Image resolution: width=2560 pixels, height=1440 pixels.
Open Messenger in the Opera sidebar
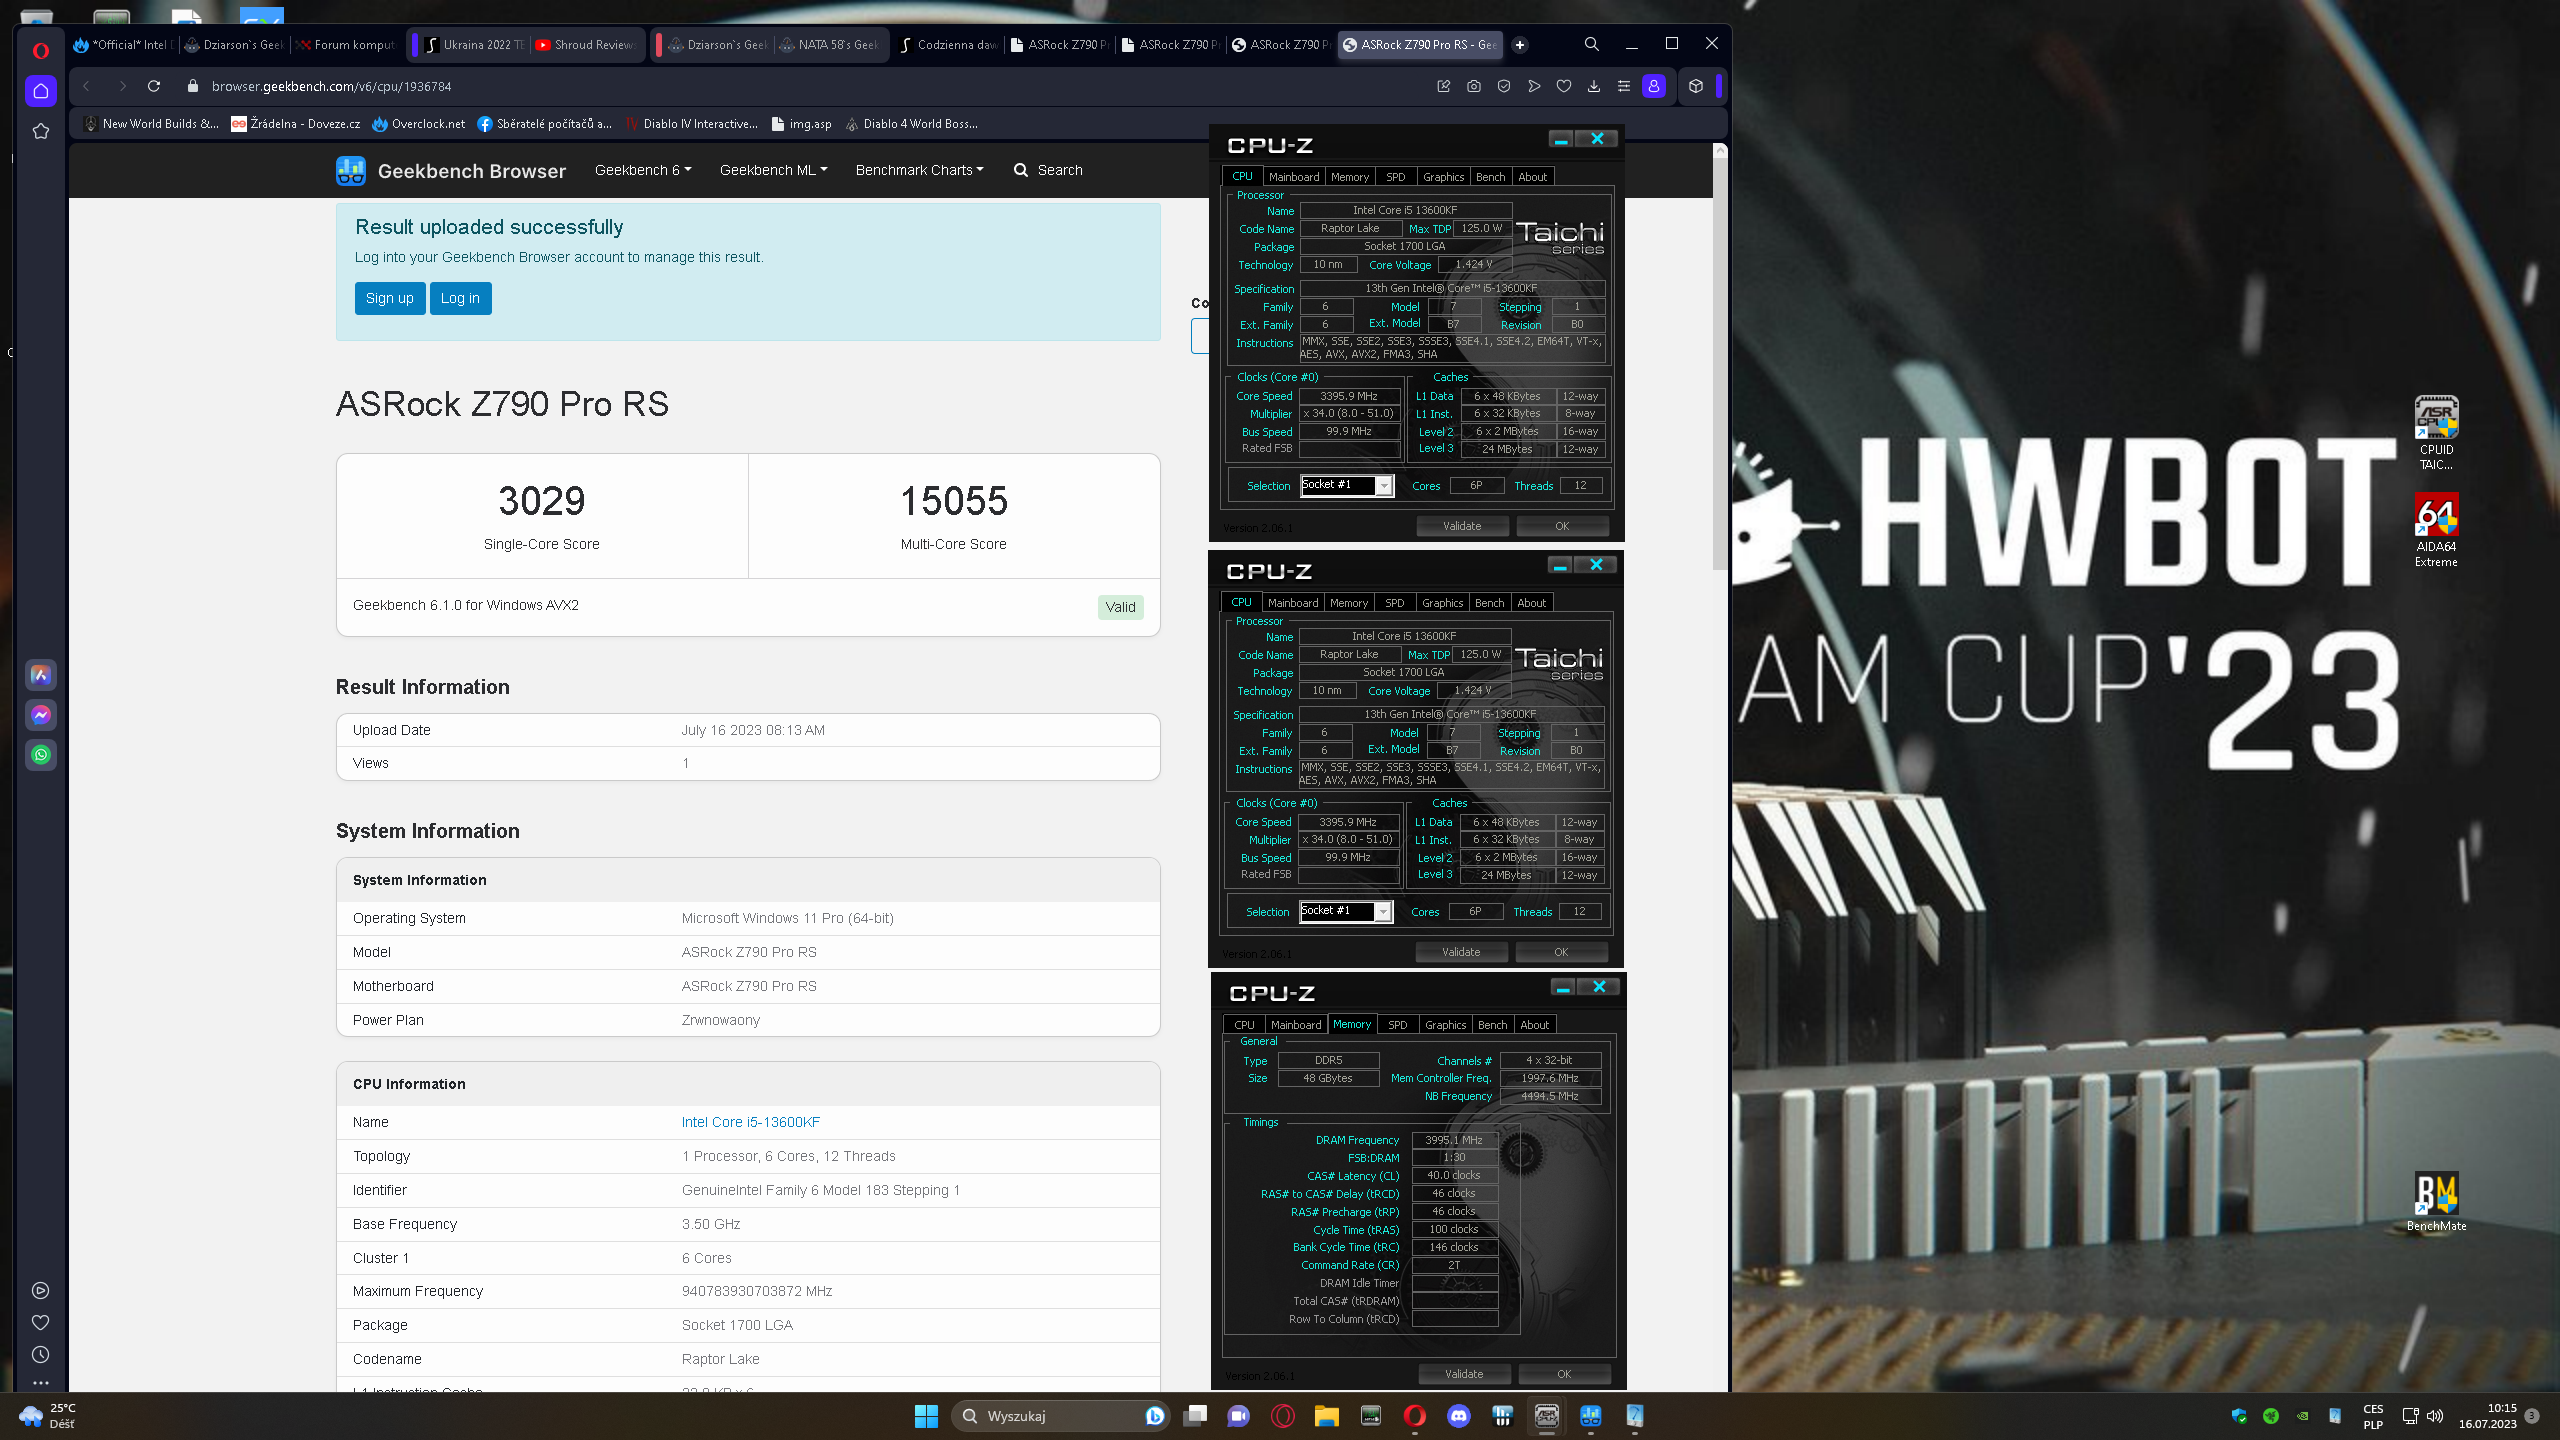tap(41, 715)
